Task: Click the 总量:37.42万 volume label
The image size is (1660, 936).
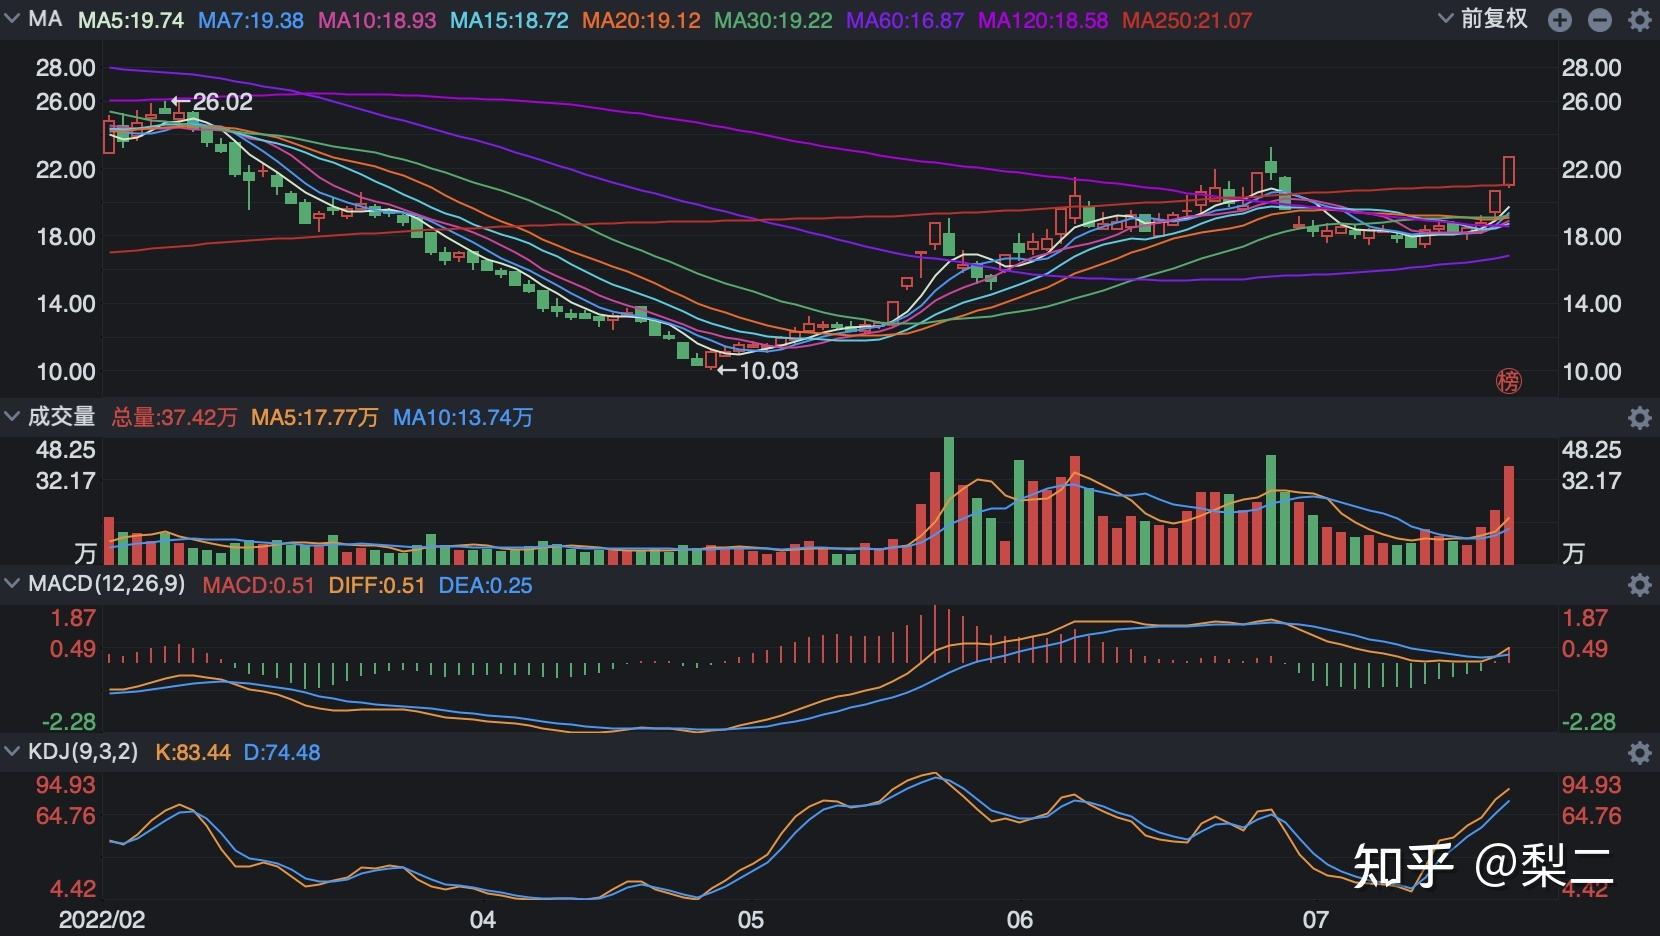Action: pyautogui.click(x=174, y=417)
